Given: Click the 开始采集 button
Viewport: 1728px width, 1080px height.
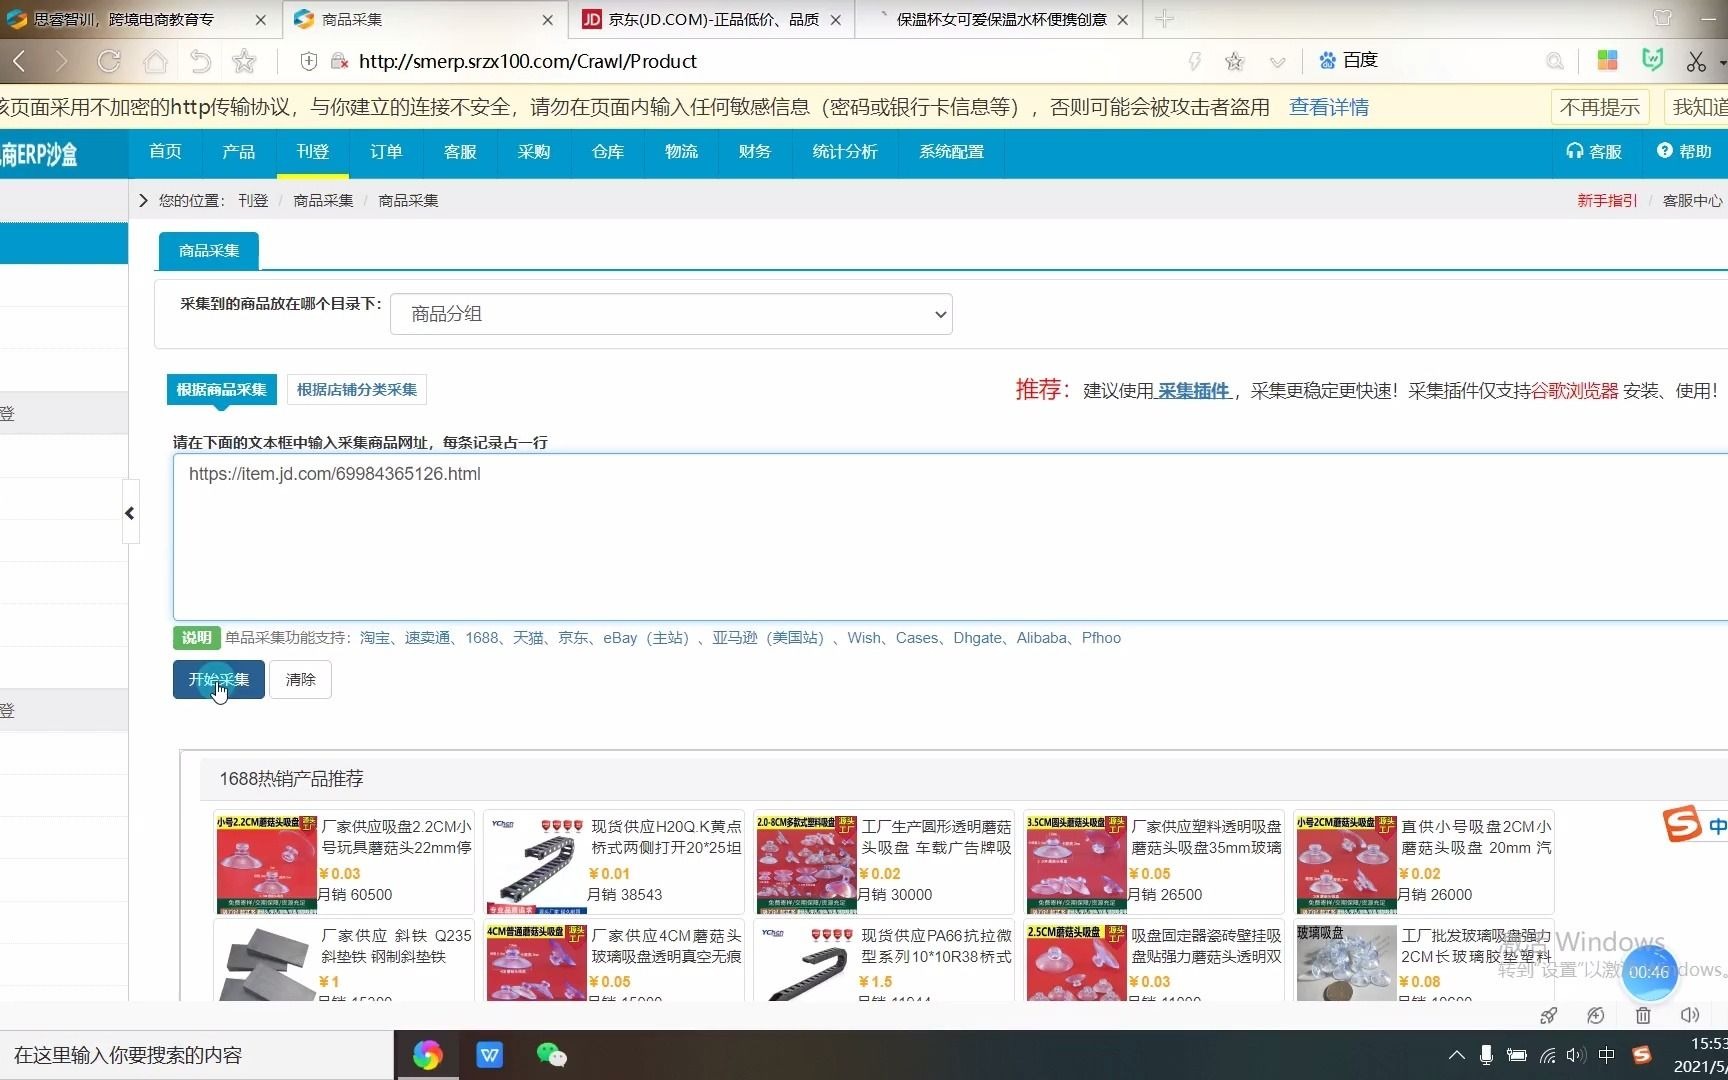Looking at the screenshot, I should point(218,679).
